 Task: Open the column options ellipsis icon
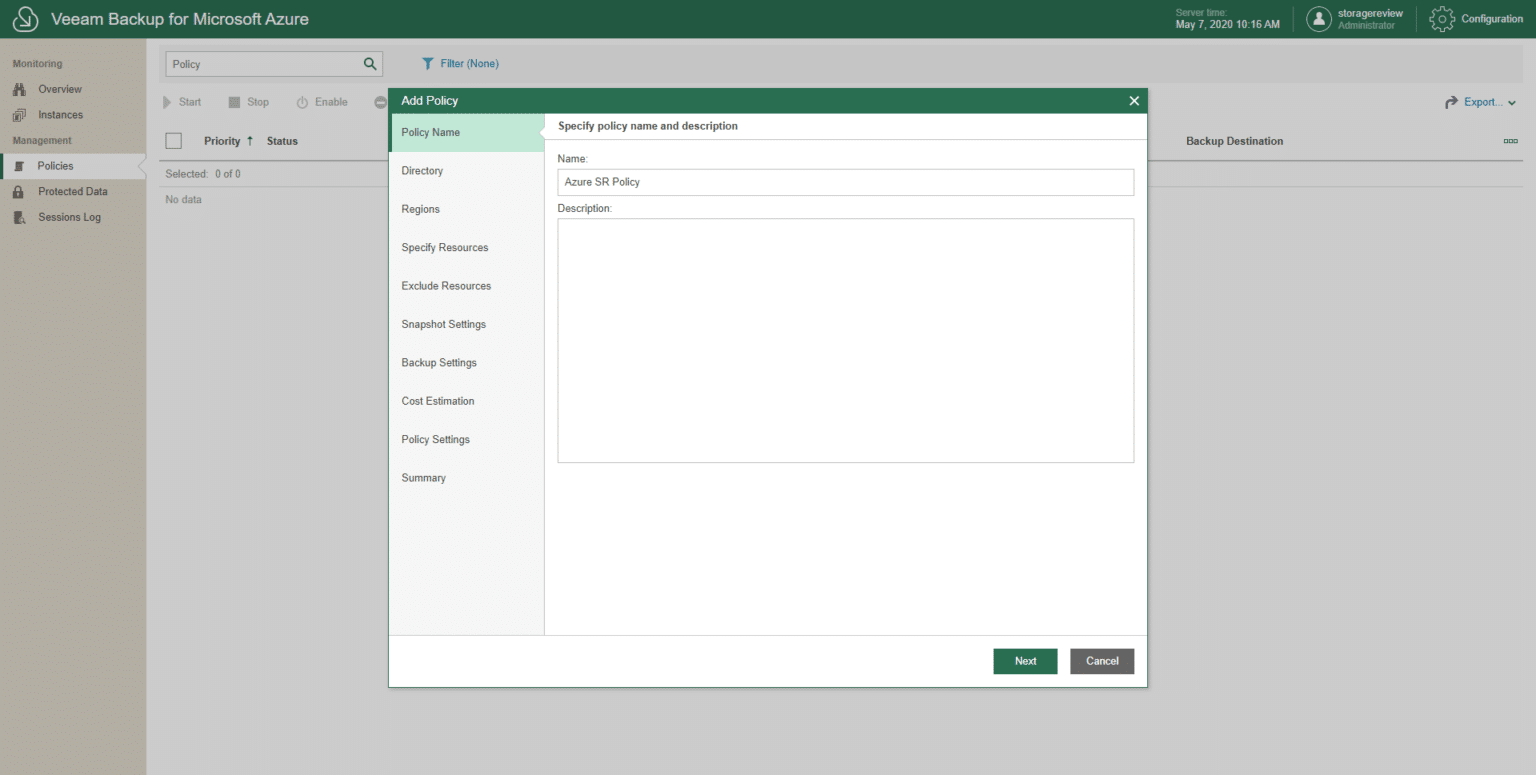click(x=1510, y=141)
